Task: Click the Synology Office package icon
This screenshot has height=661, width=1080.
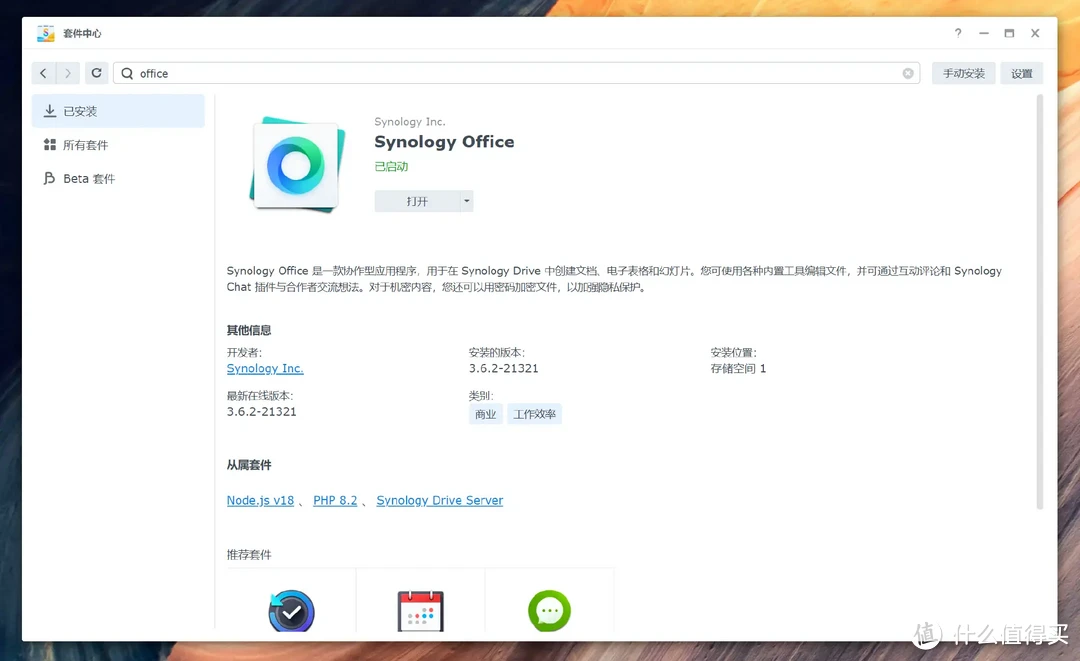Action: click(297, 165)
